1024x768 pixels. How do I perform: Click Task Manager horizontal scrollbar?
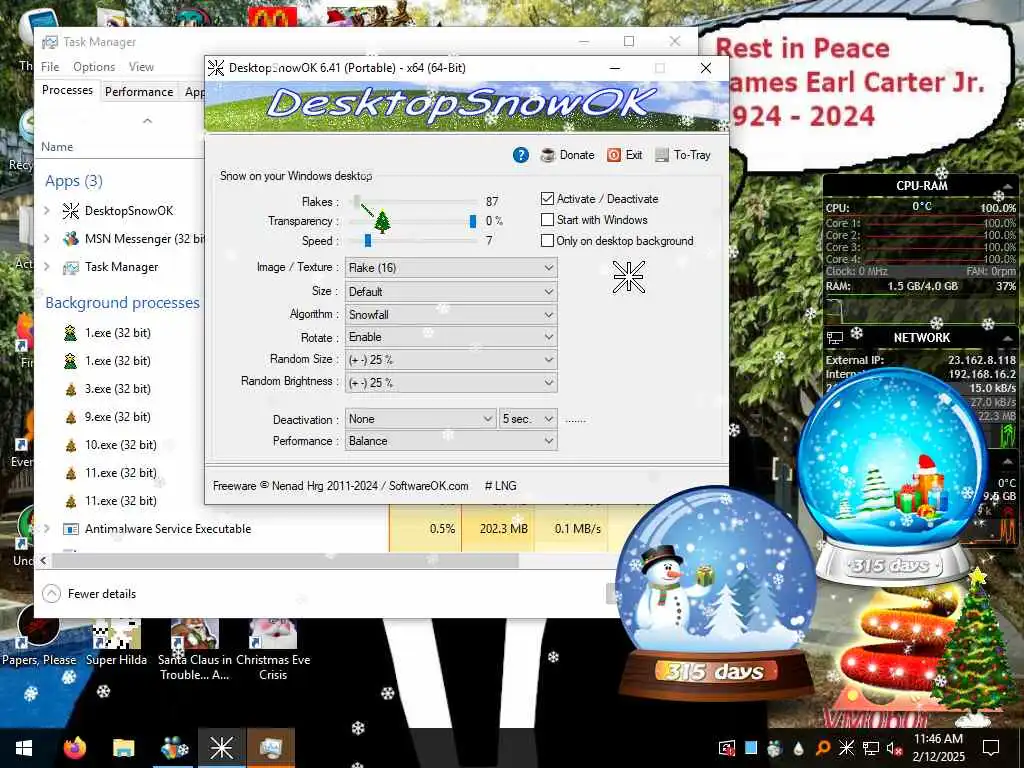(285, 560)
